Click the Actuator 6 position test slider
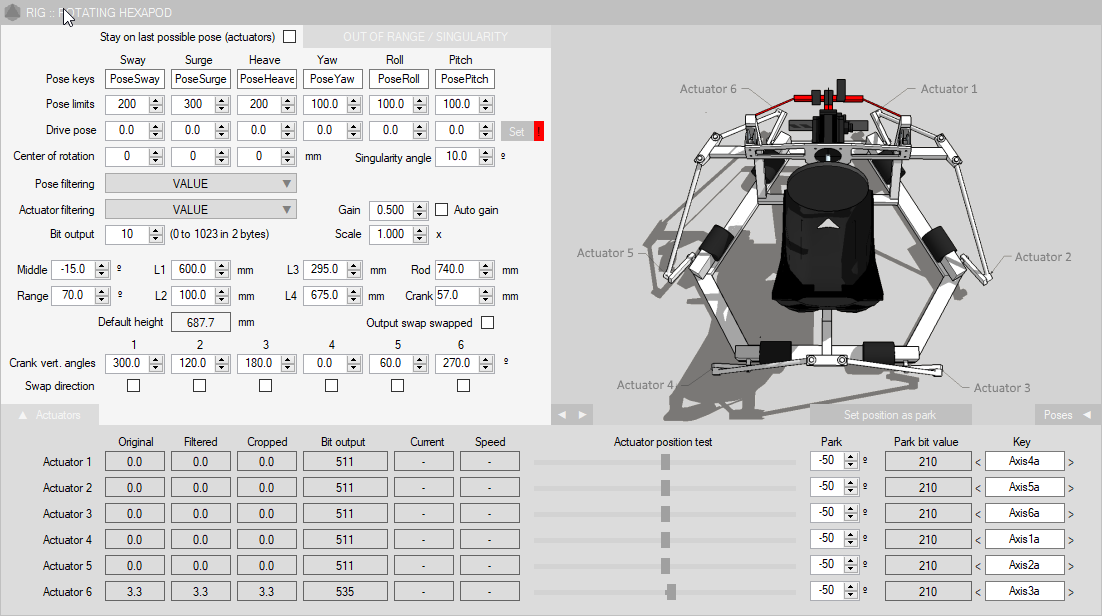1102x616 pixels. 671,592
